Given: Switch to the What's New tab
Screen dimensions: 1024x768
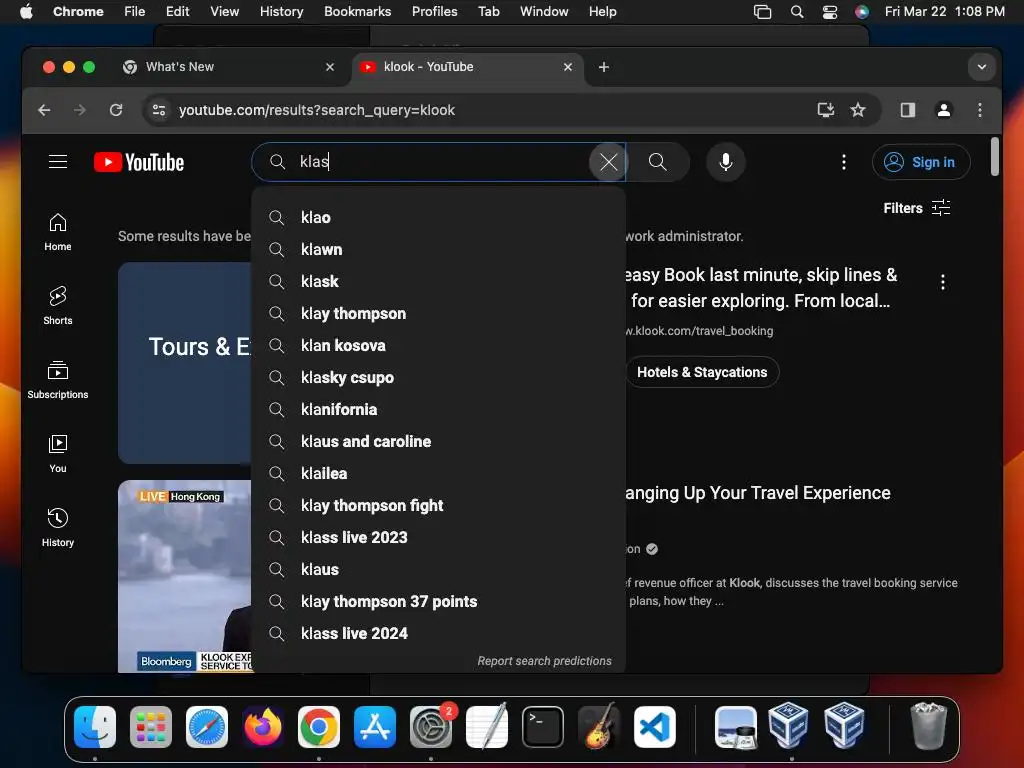Looking at the screenshot, I should (x=226, y=67).
